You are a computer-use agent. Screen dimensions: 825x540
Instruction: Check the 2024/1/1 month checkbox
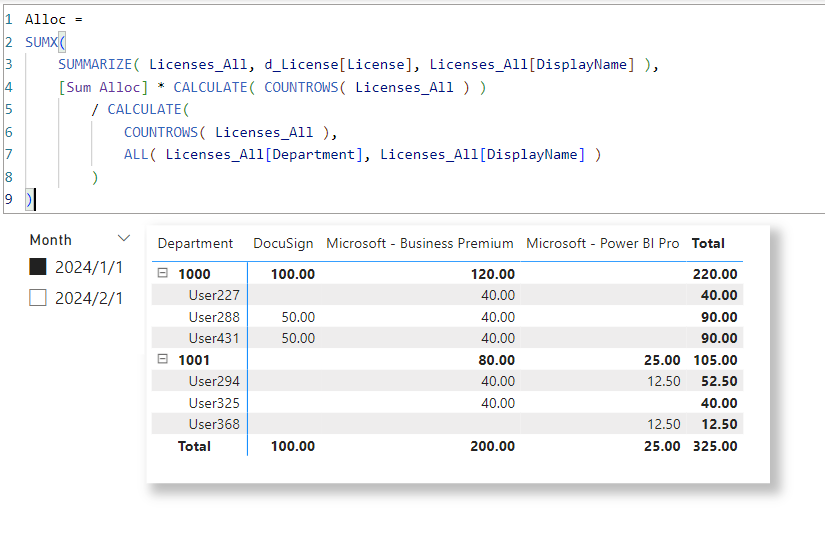click(x=38, y=267)
